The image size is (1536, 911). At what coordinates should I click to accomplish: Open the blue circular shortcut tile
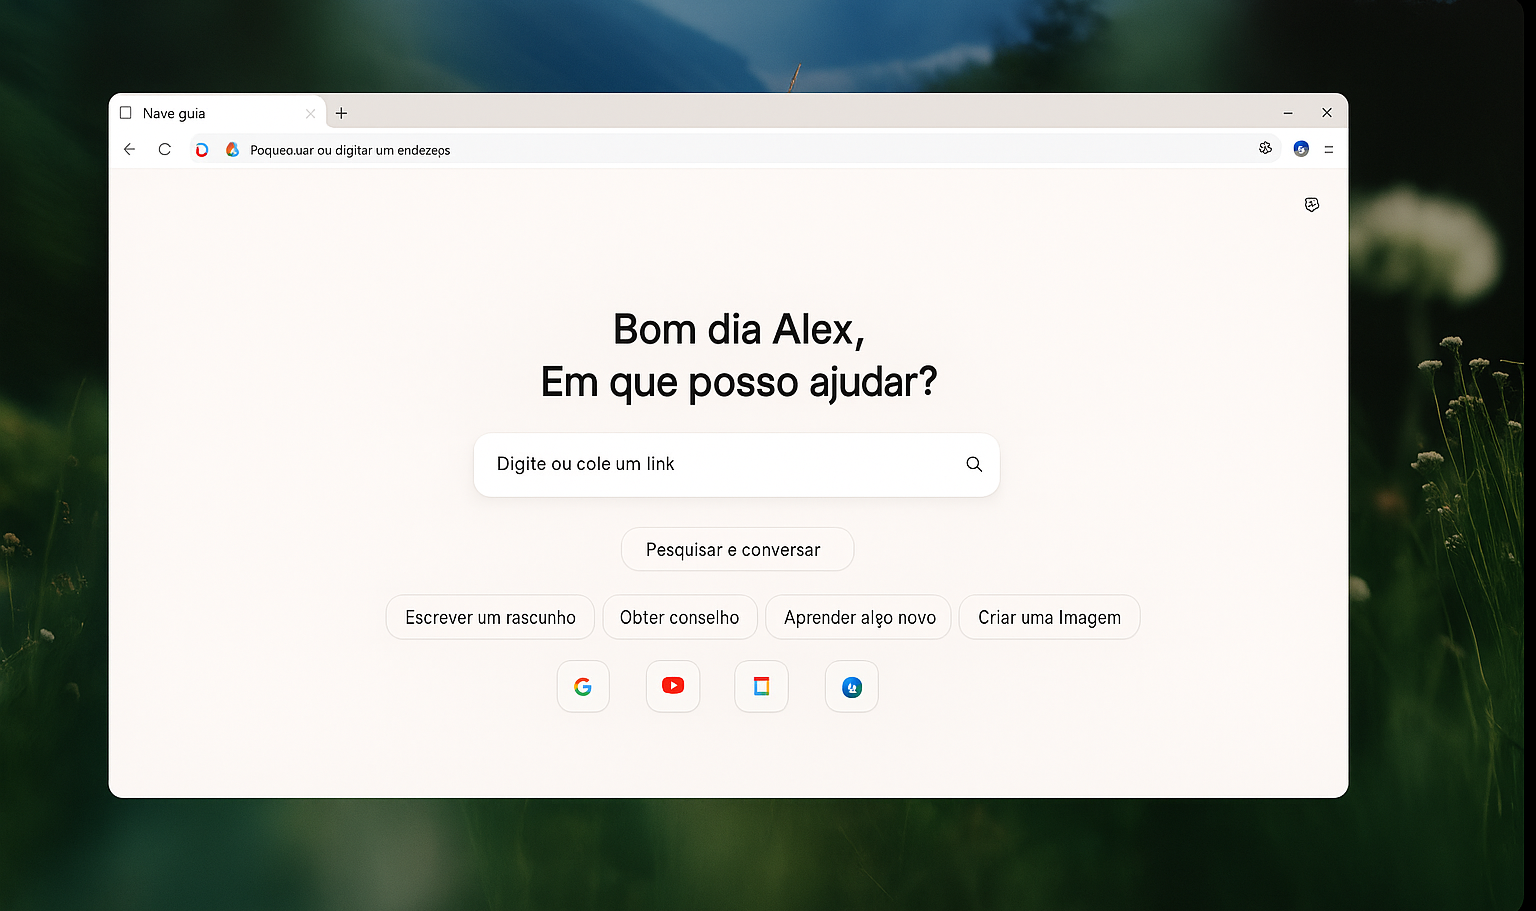tap(852, 686)
